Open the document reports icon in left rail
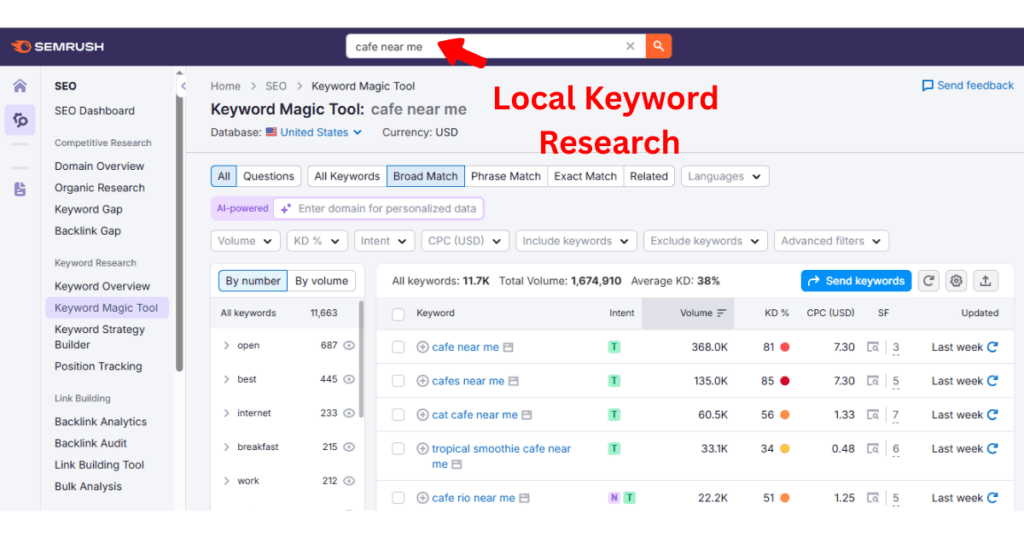Image resolution: width=1024 pixels, height=538 pixels. (20, 189)
